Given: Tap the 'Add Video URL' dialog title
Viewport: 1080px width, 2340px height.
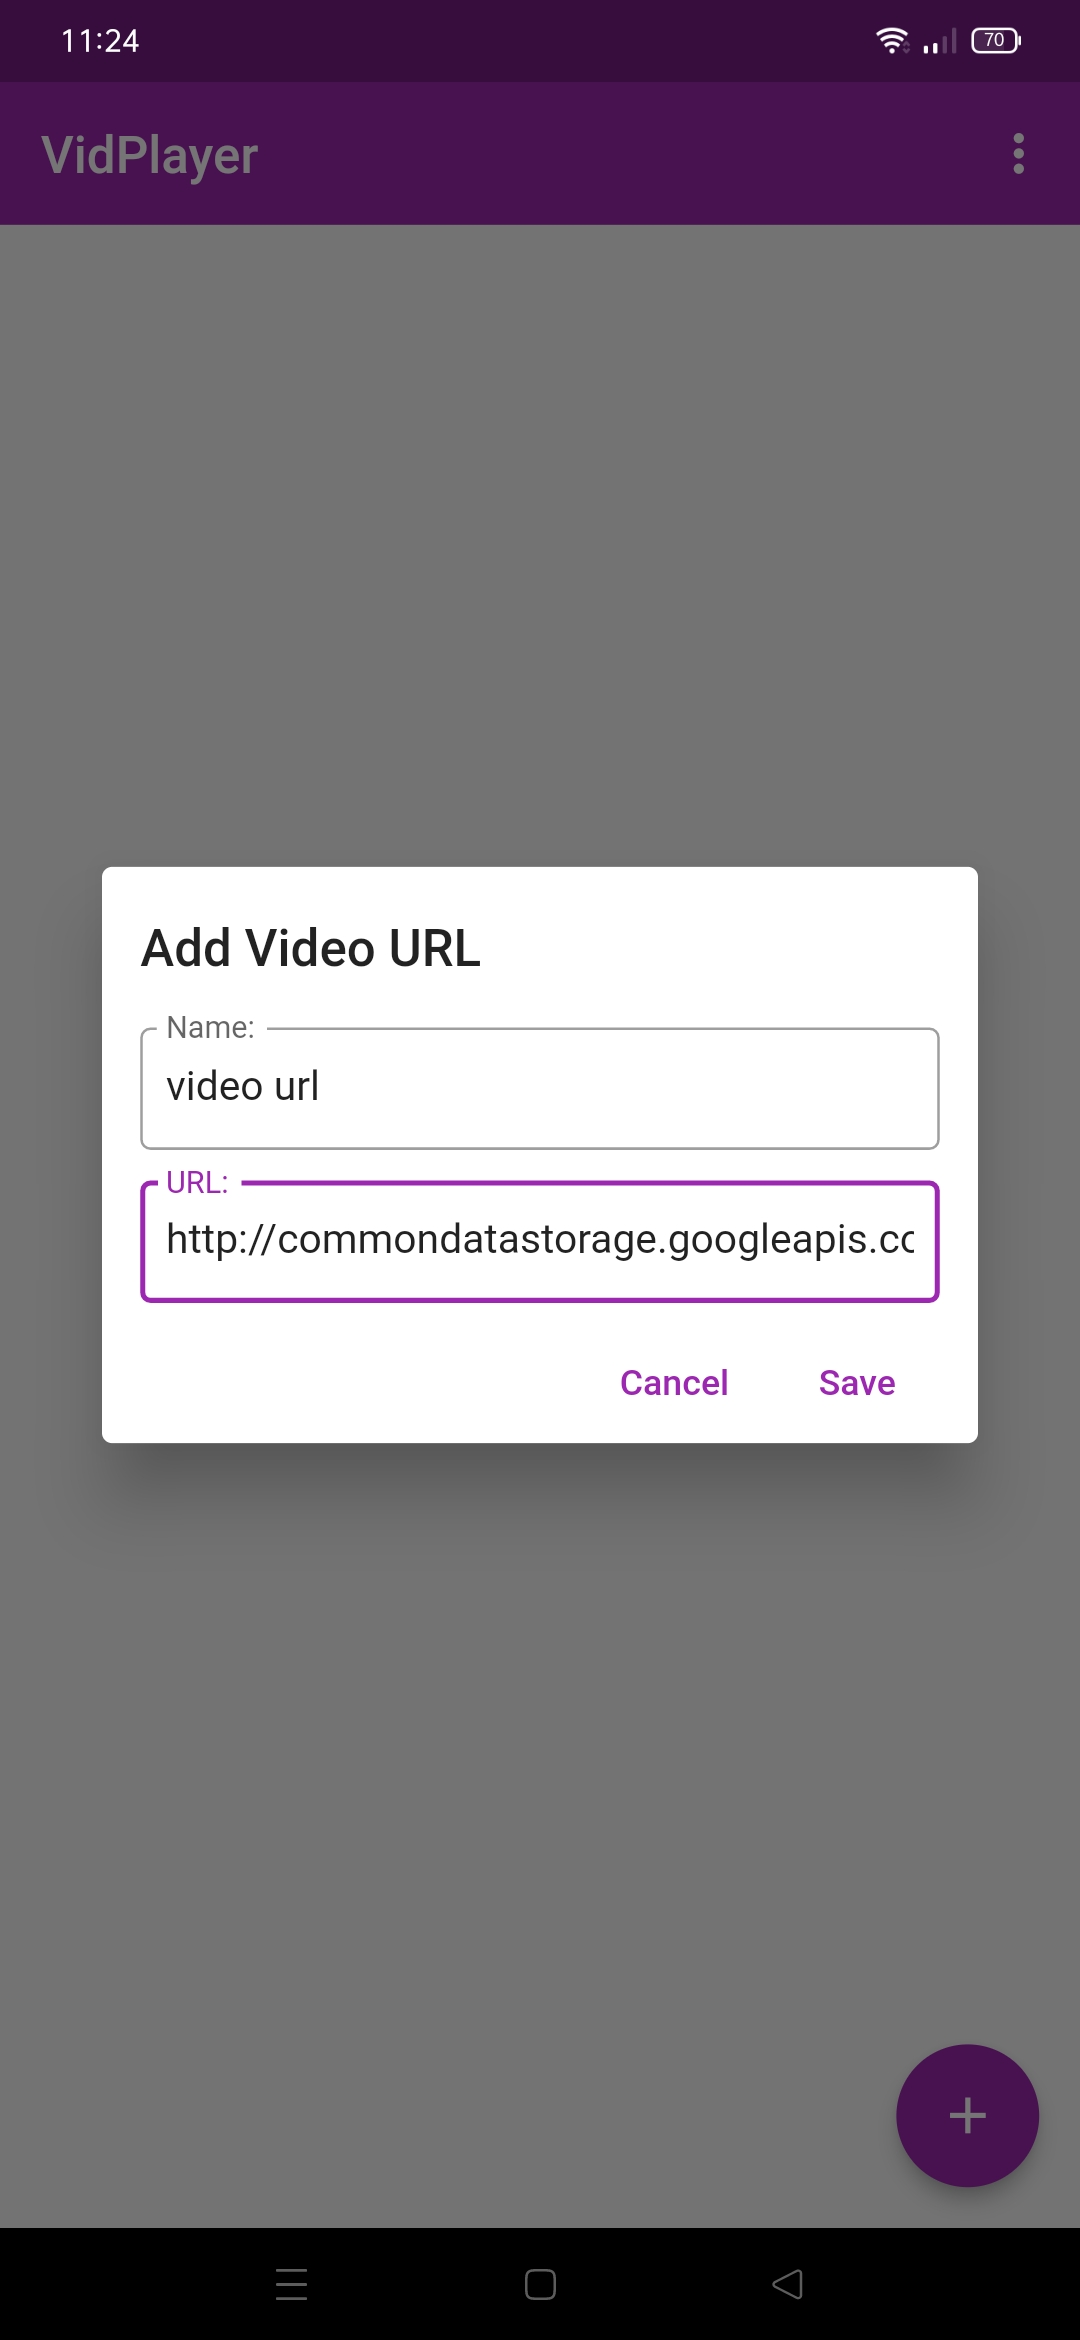Looking at the screenshot, I should click(311, 948).
